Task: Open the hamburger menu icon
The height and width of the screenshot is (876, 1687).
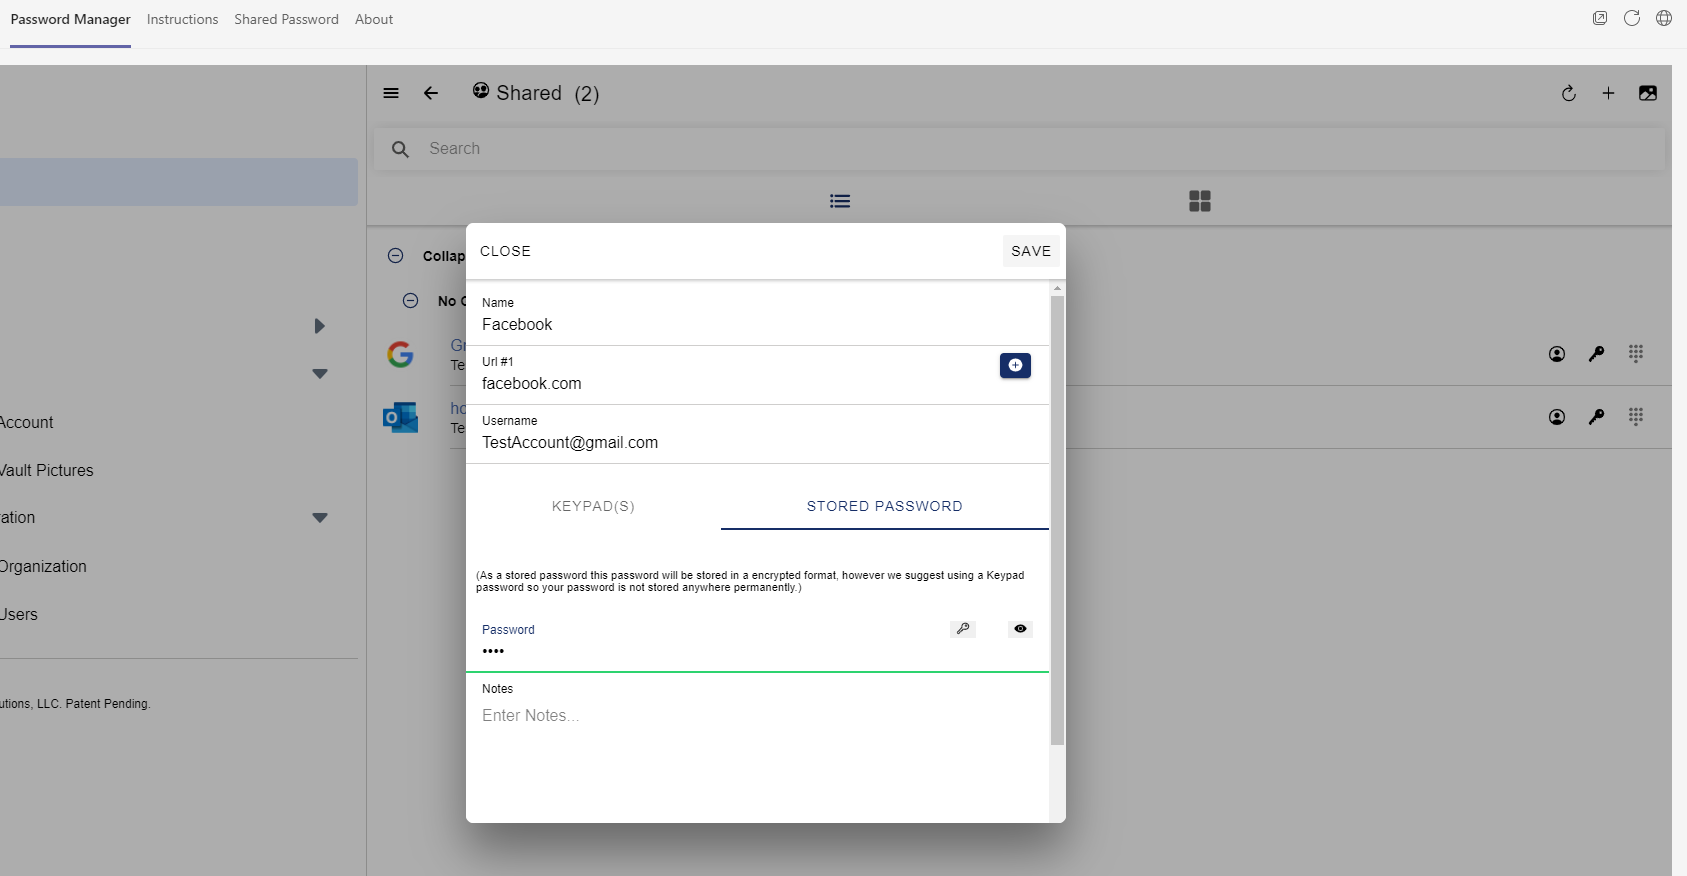Action: click(x=391, y=93)
